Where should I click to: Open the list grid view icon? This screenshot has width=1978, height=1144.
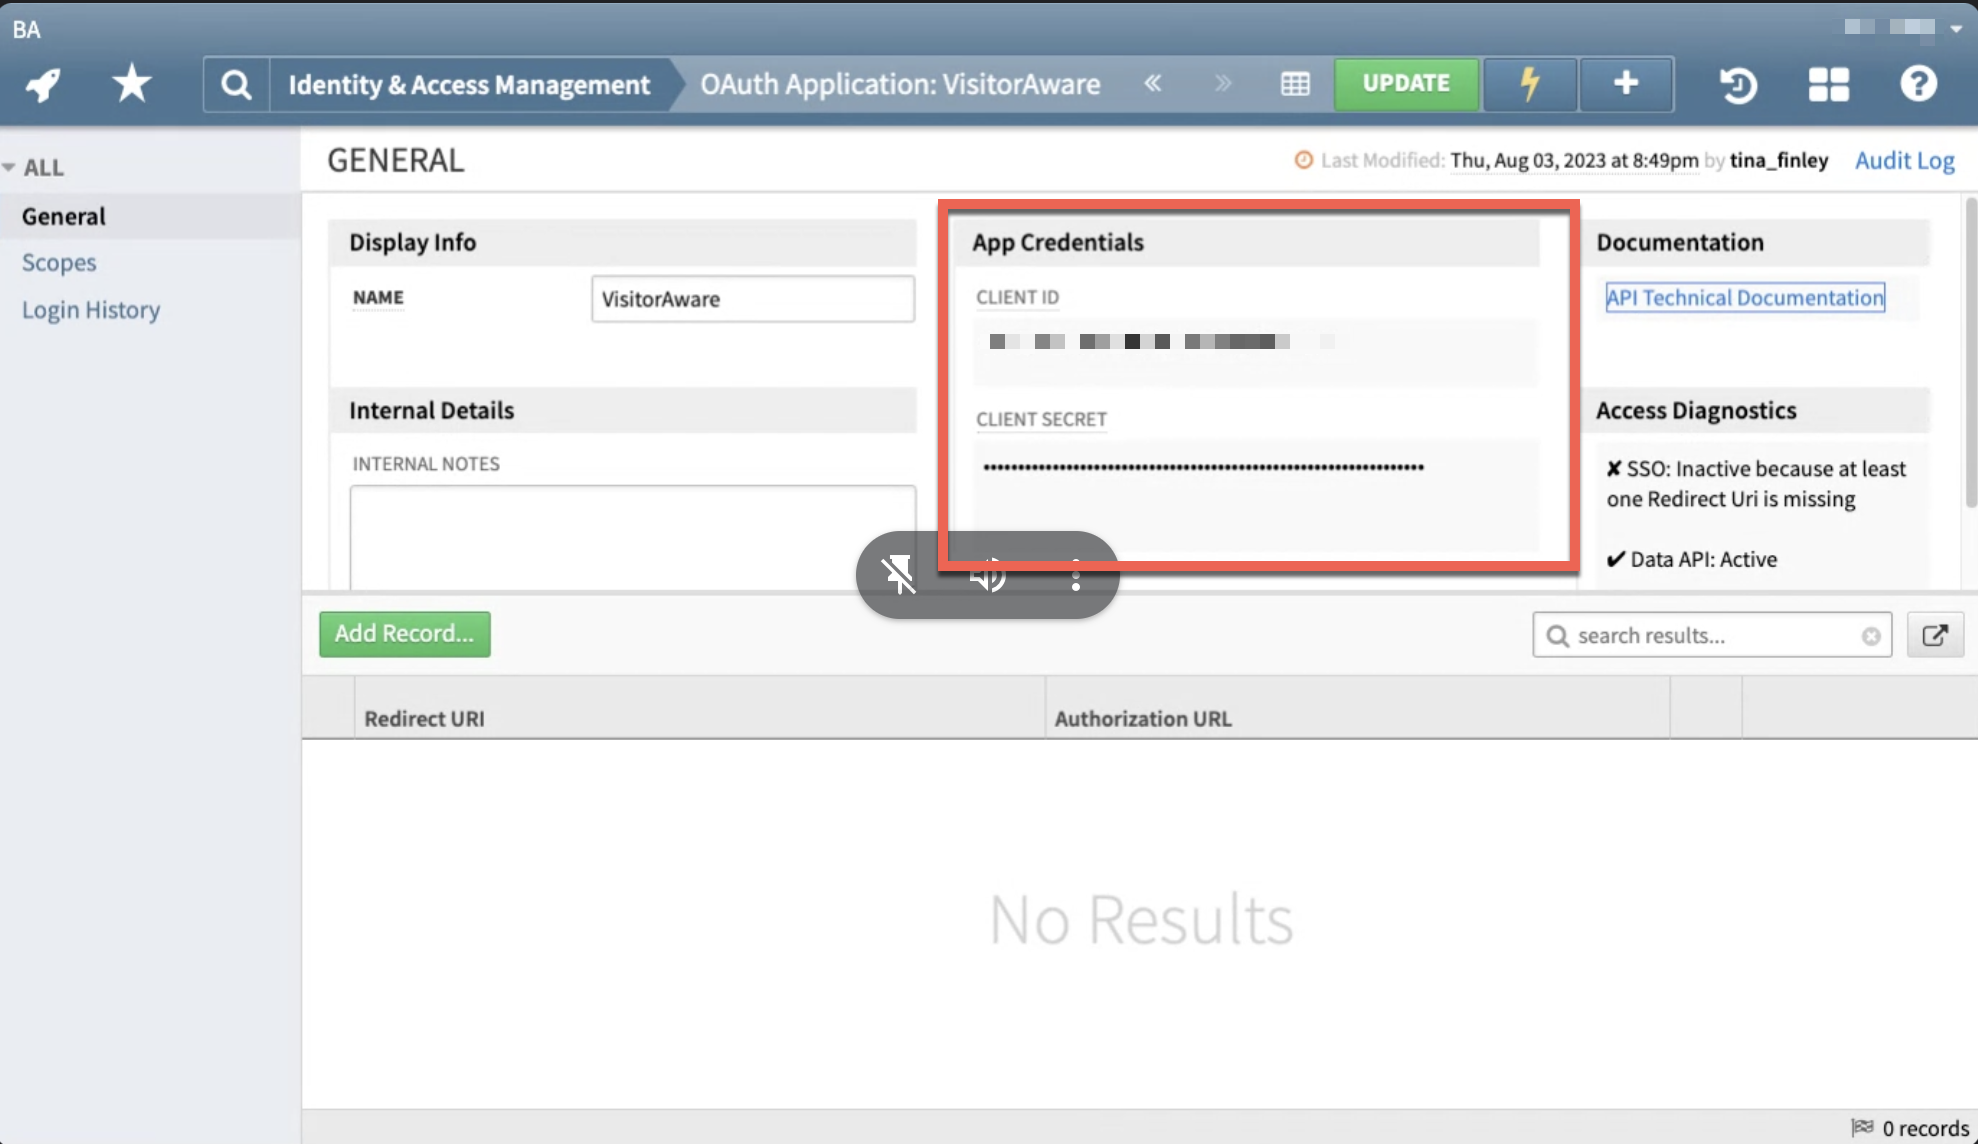1295,84
